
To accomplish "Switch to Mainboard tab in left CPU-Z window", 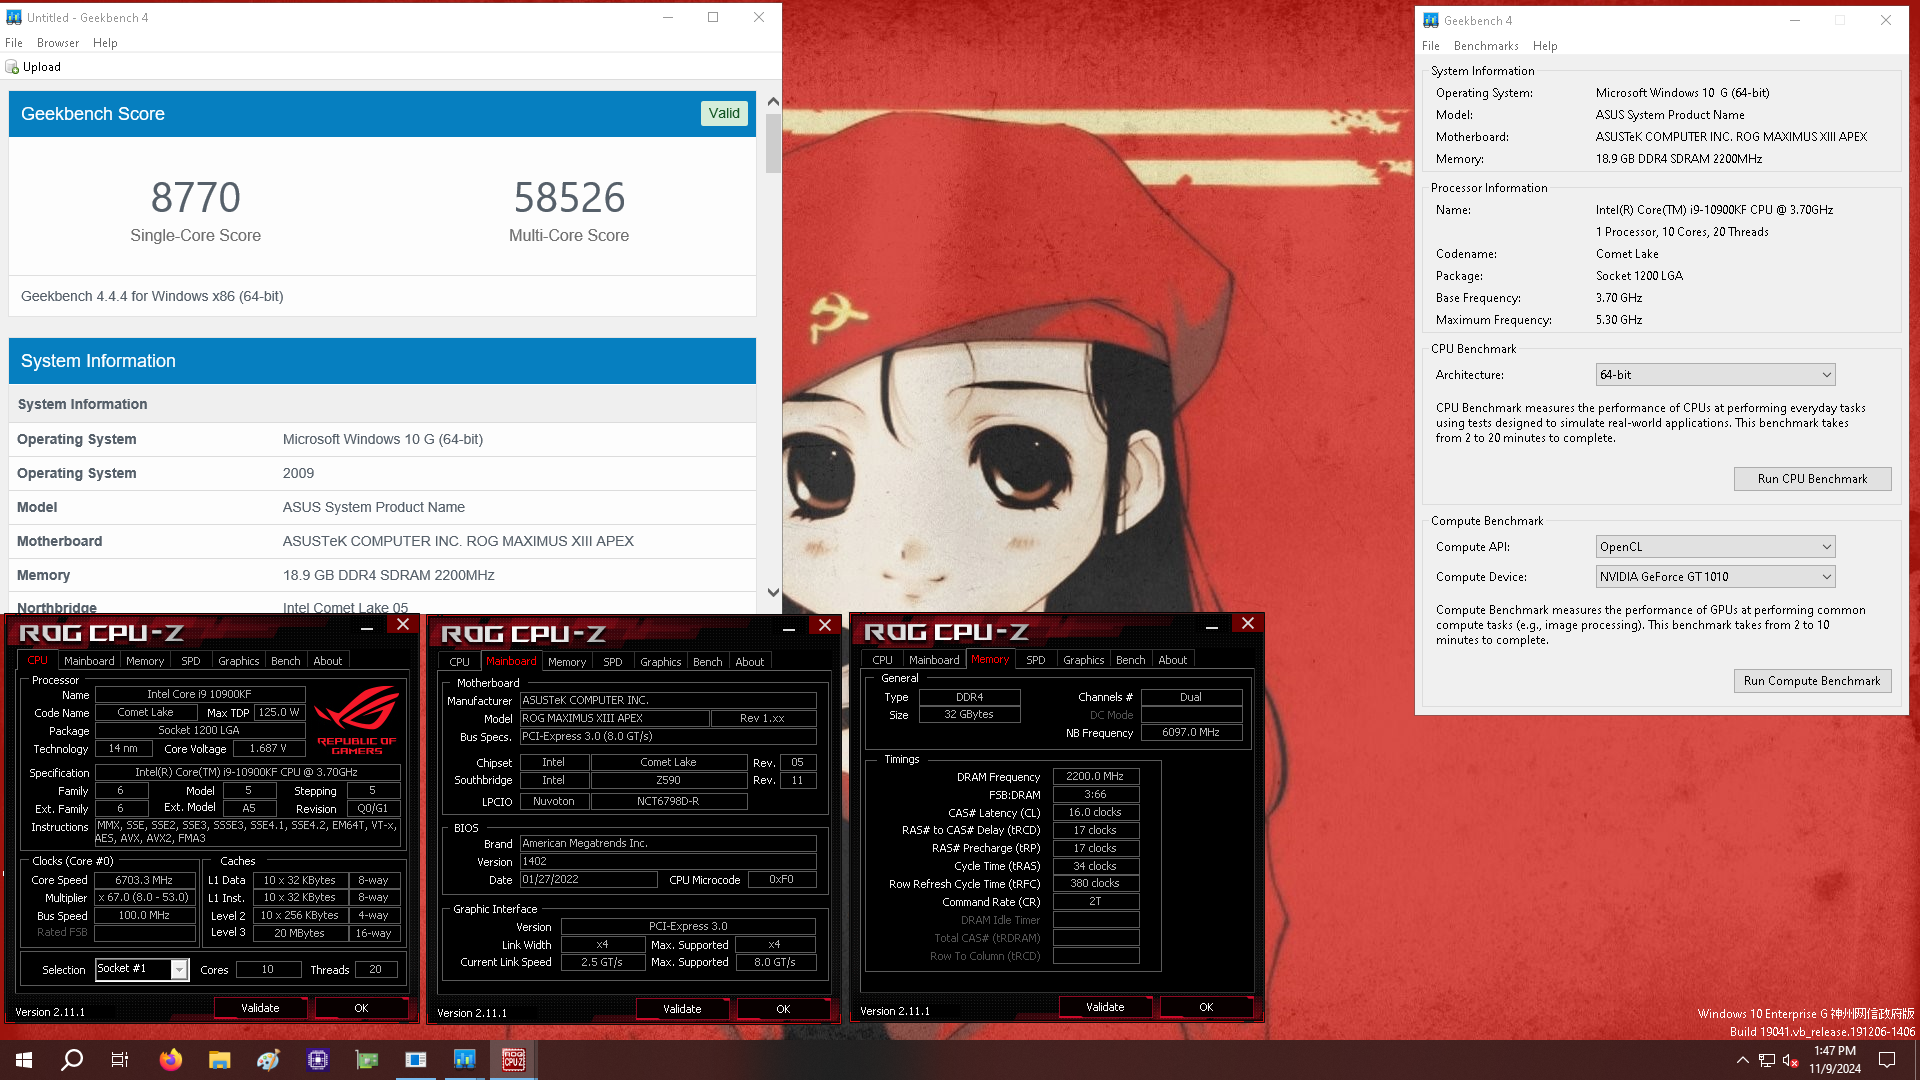I will click(89, 661).
